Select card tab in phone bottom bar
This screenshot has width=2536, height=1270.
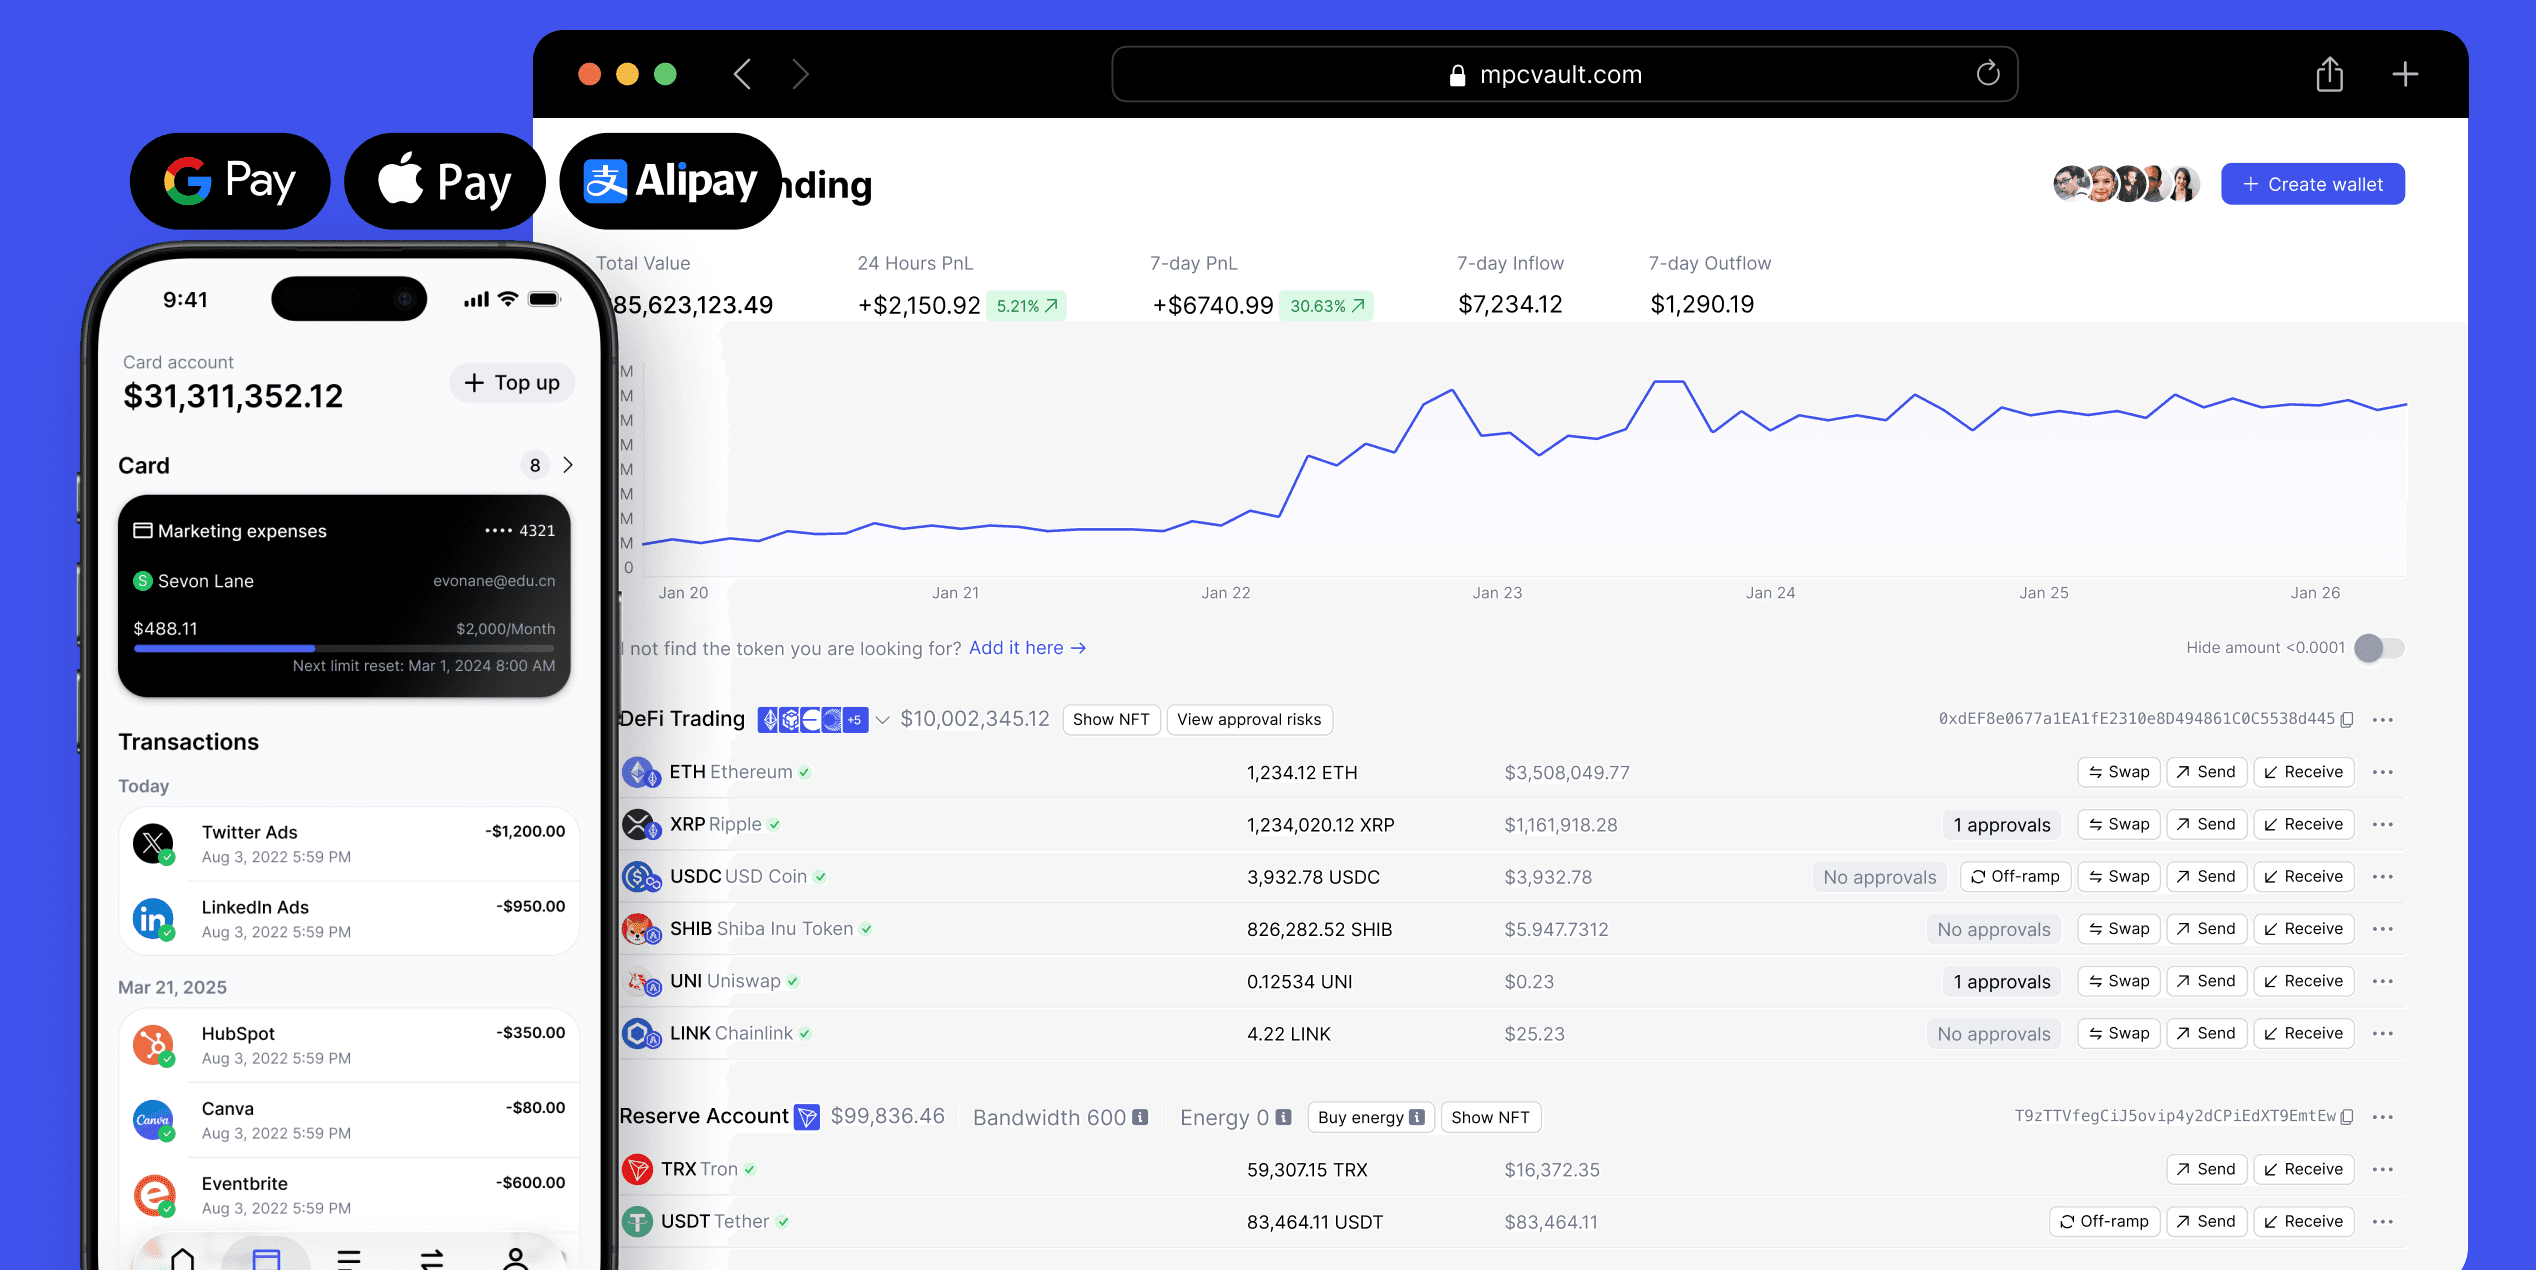pos(266,1258)
